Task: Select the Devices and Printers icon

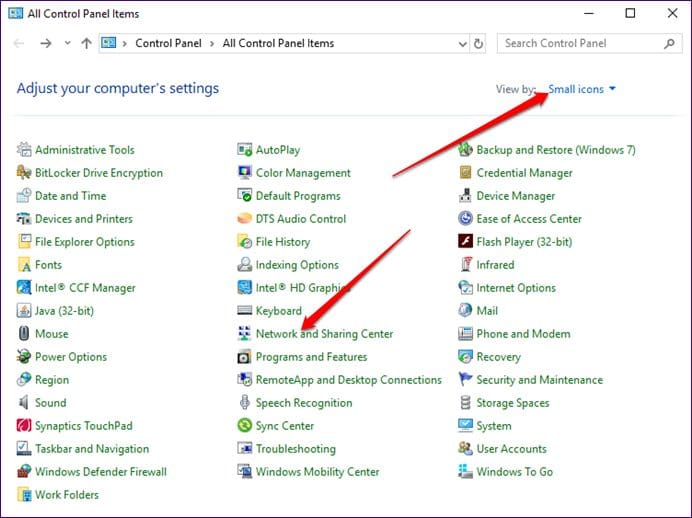Action: 24,218
